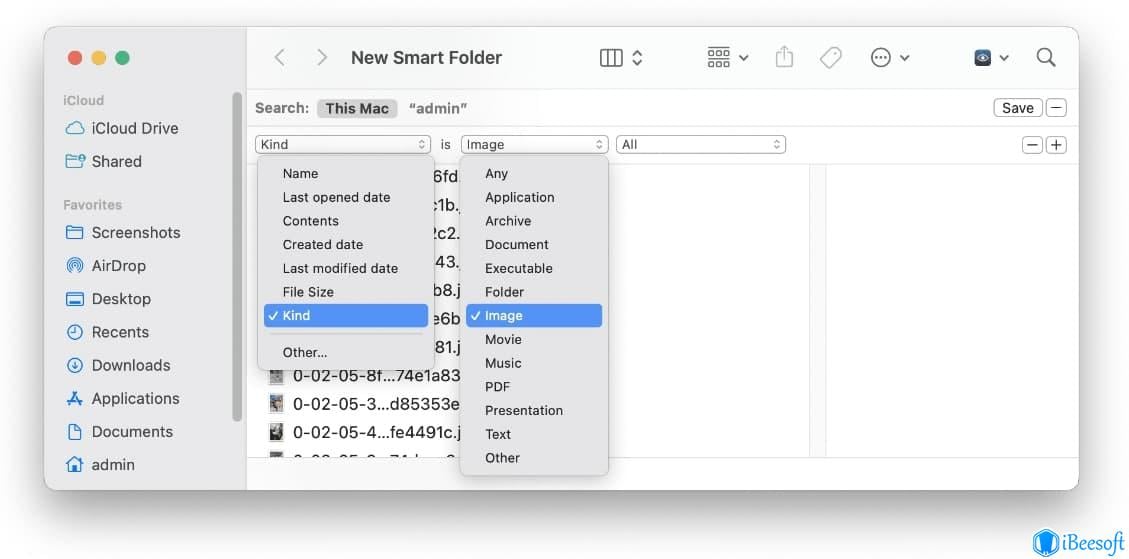This screenshot has width=1129, height=559.
Task: Switch to column view icon
Action: (611, 58)
